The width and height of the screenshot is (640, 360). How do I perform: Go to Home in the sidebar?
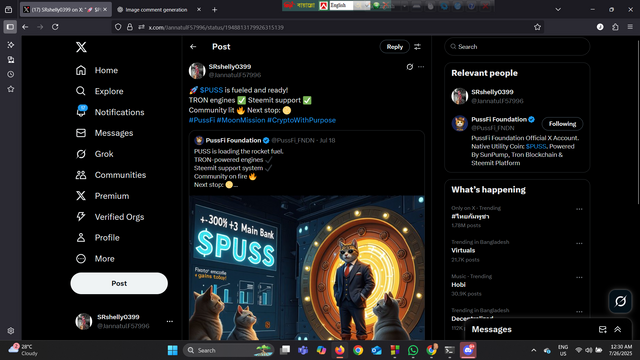click(97, 70)
